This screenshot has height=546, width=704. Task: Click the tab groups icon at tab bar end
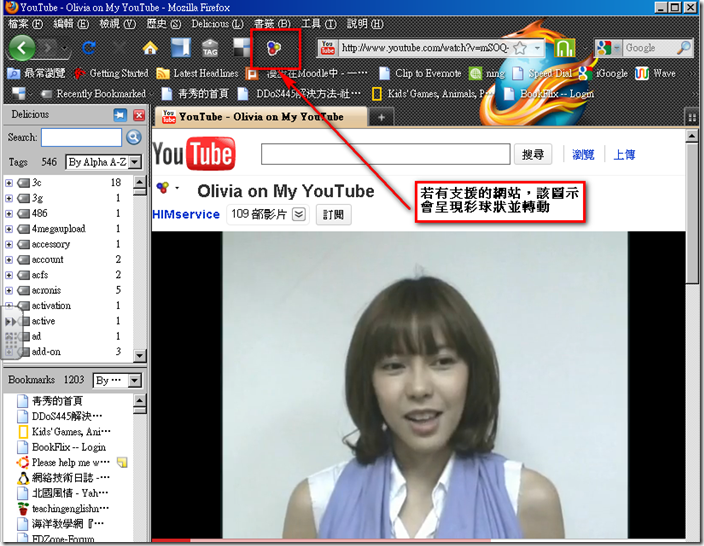pos(692,118)
